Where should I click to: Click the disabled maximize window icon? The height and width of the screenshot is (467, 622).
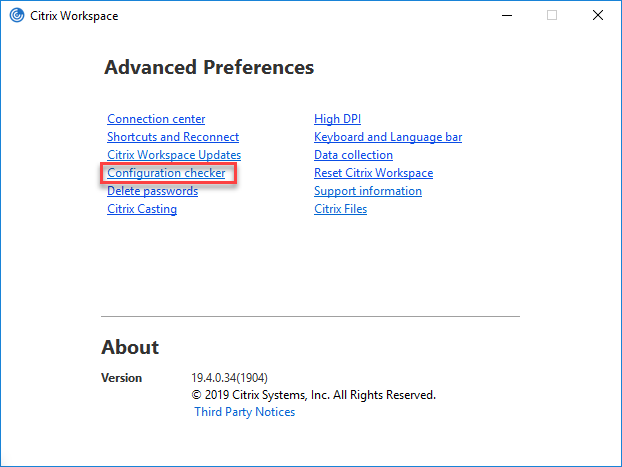click(x=552, y=15)
